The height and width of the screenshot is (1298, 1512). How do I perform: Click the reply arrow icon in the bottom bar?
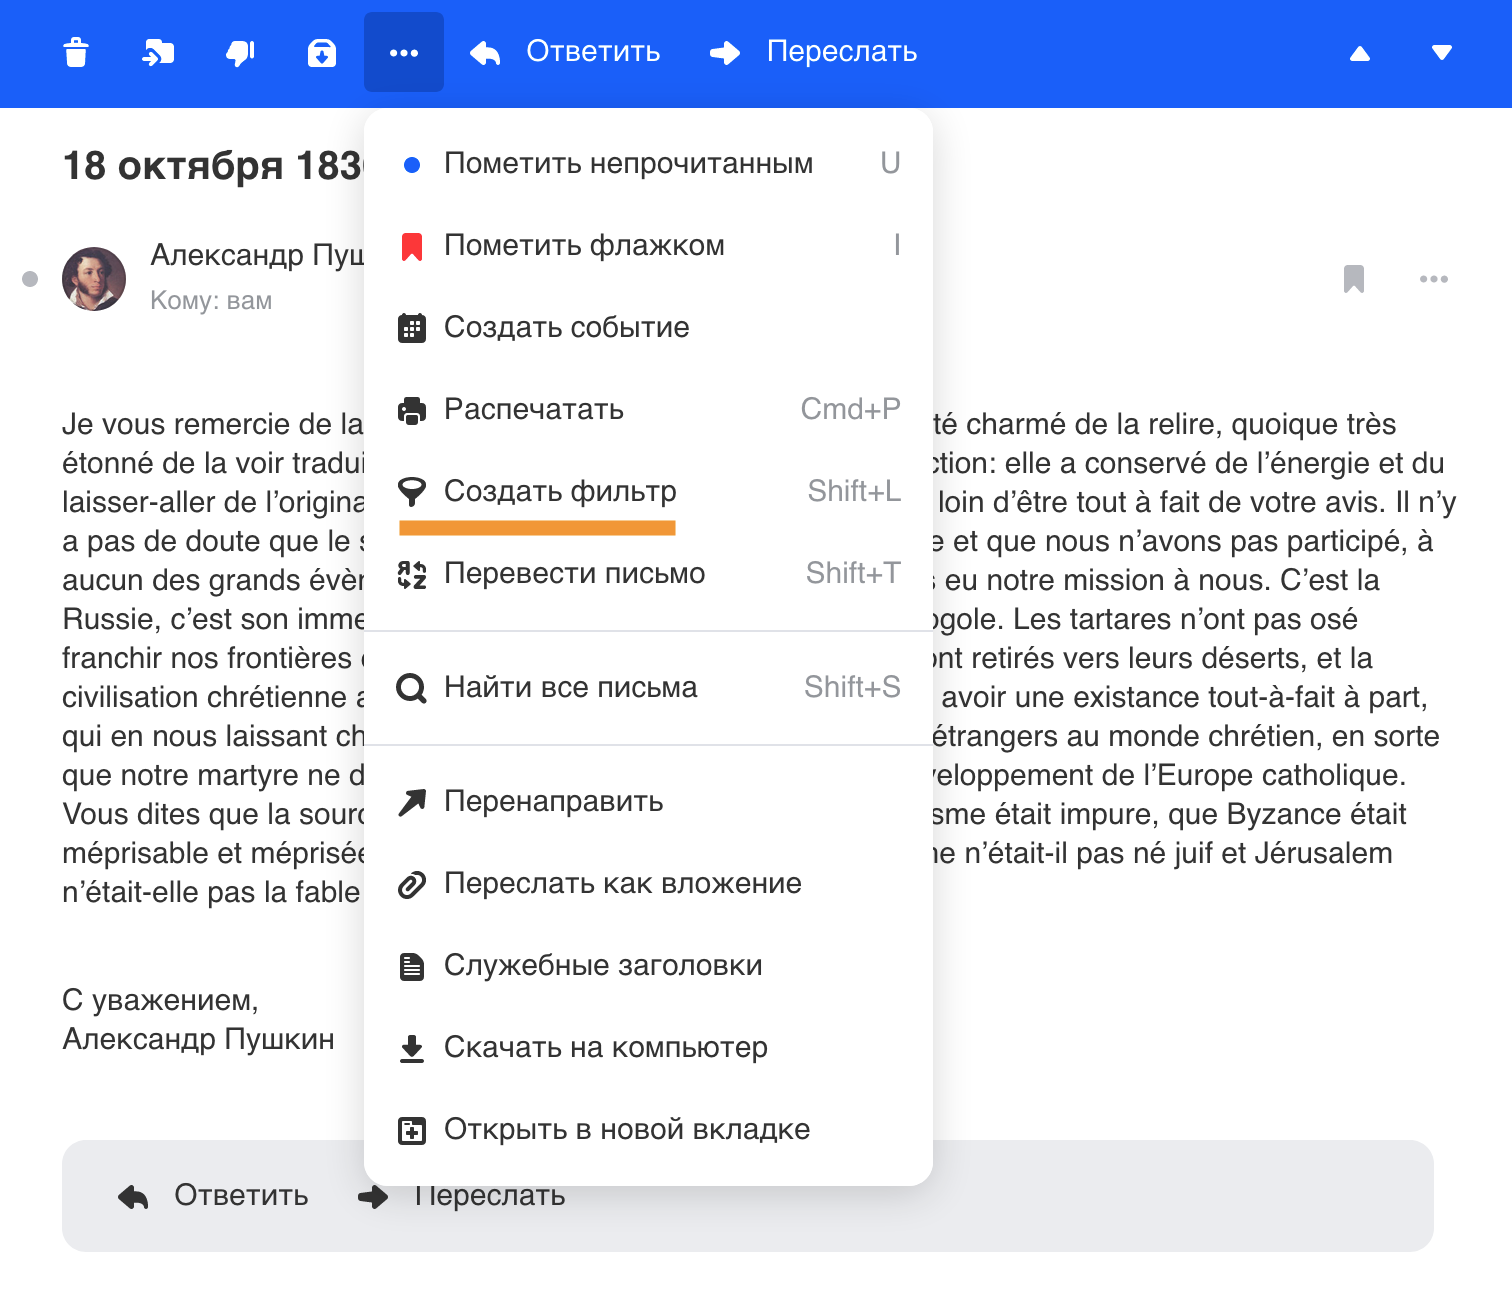(133, 1197)
